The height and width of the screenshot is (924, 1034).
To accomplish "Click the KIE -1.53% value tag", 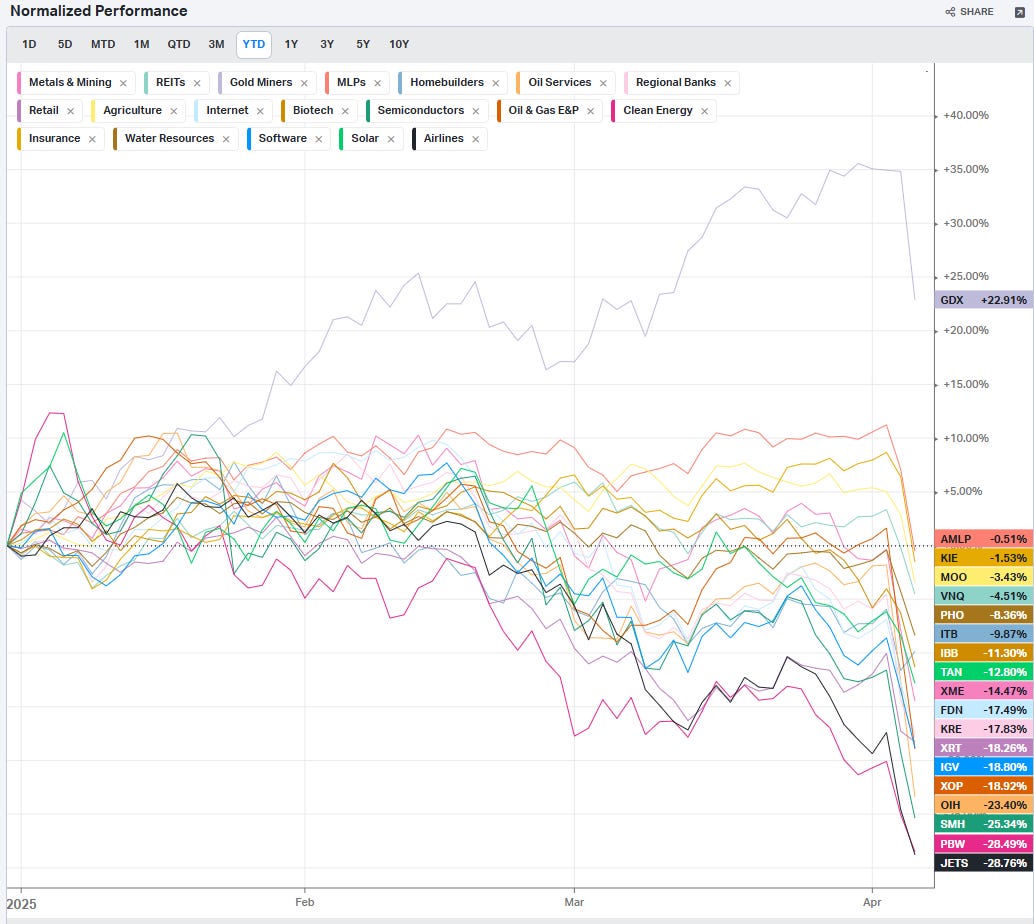I will point(983,558).
